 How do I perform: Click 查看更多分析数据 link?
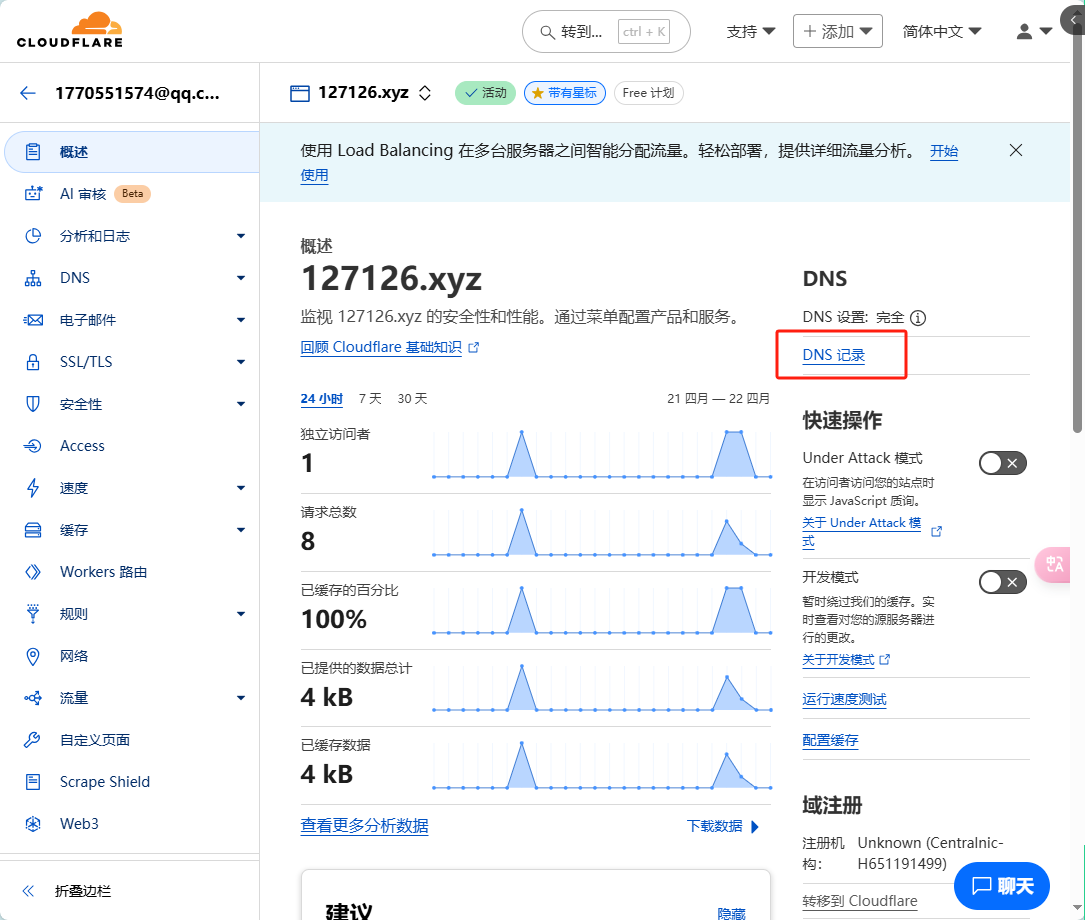[x=364, y=826]
